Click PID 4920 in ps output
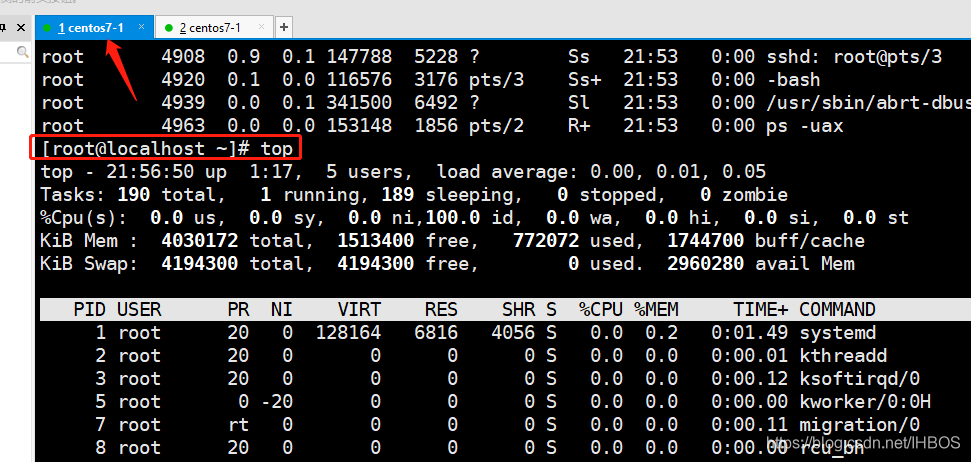The height and width of the screenshot is (462, 971). 183,80
